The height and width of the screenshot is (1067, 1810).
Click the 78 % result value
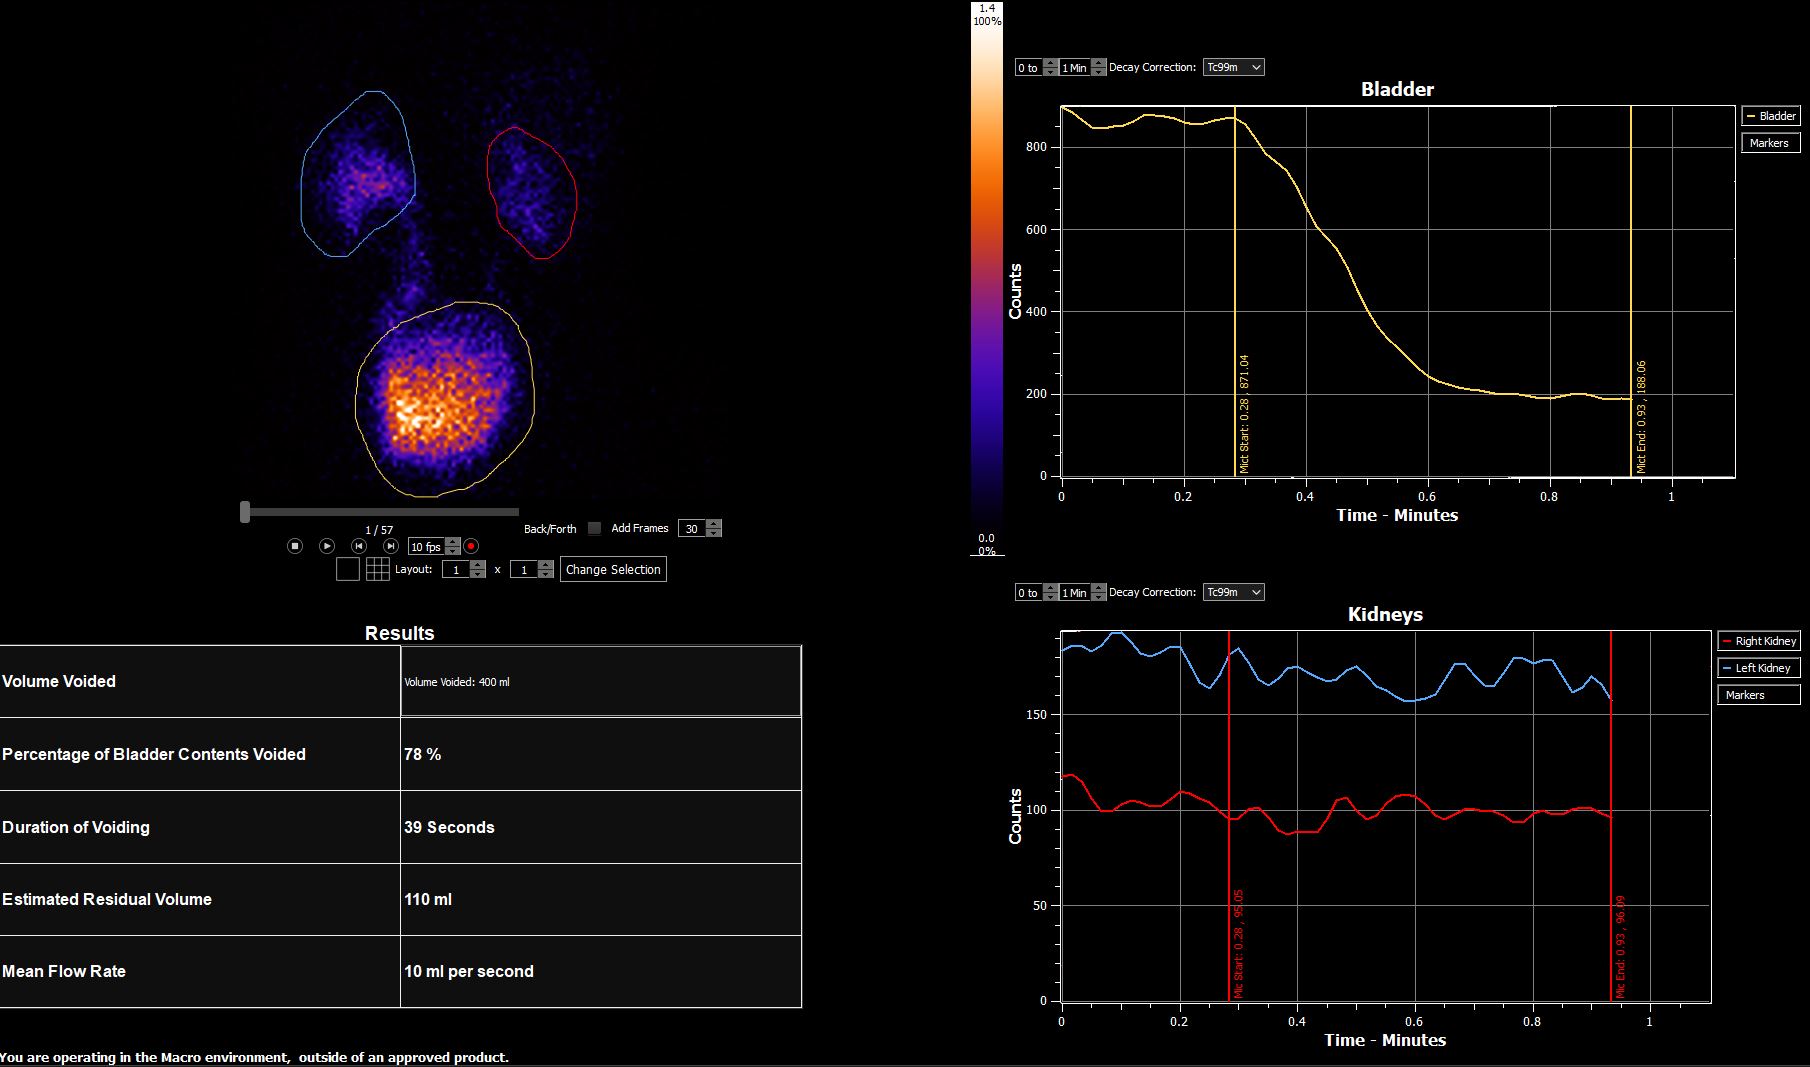point(422,754)
